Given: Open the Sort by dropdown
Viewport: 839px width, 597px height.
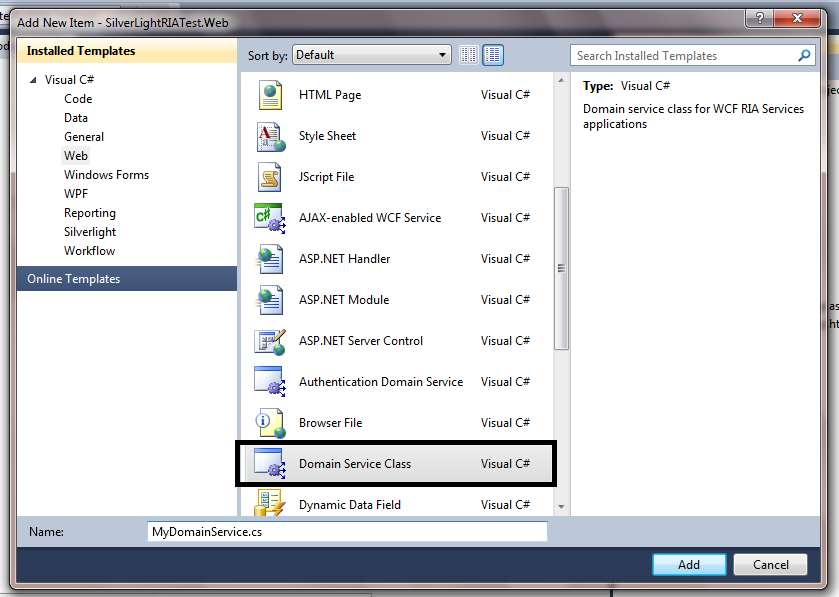Looking at the screenshot, I should point(371,55).
